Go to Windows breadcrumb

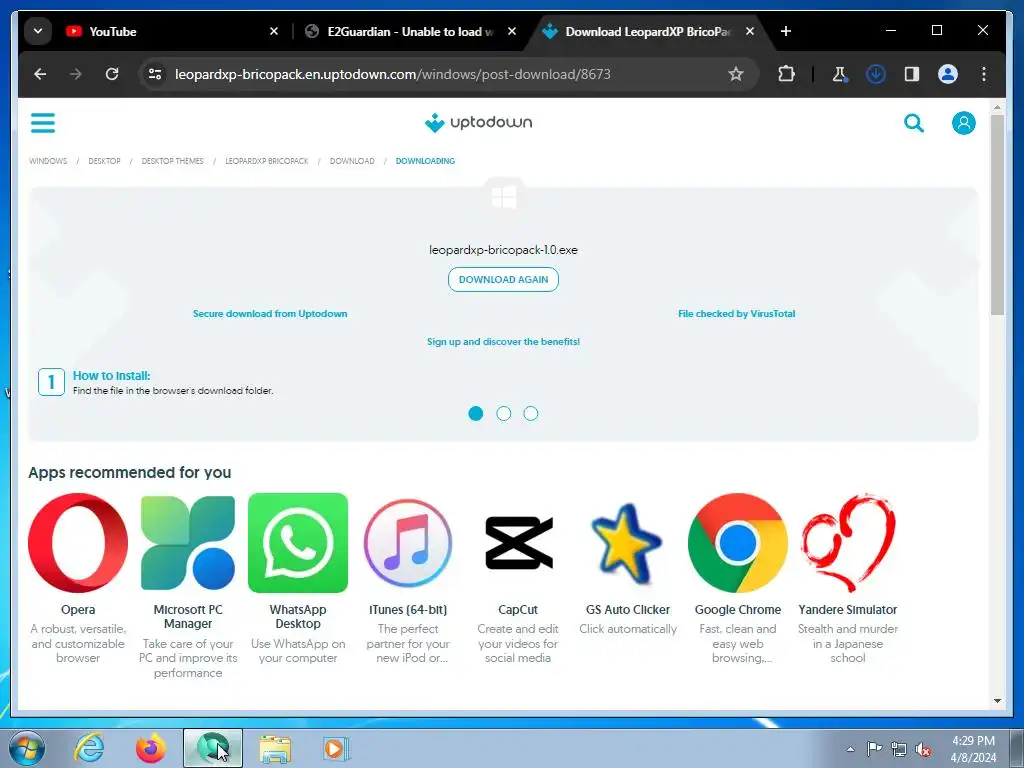pyautogui.click(x=48, y=161)
